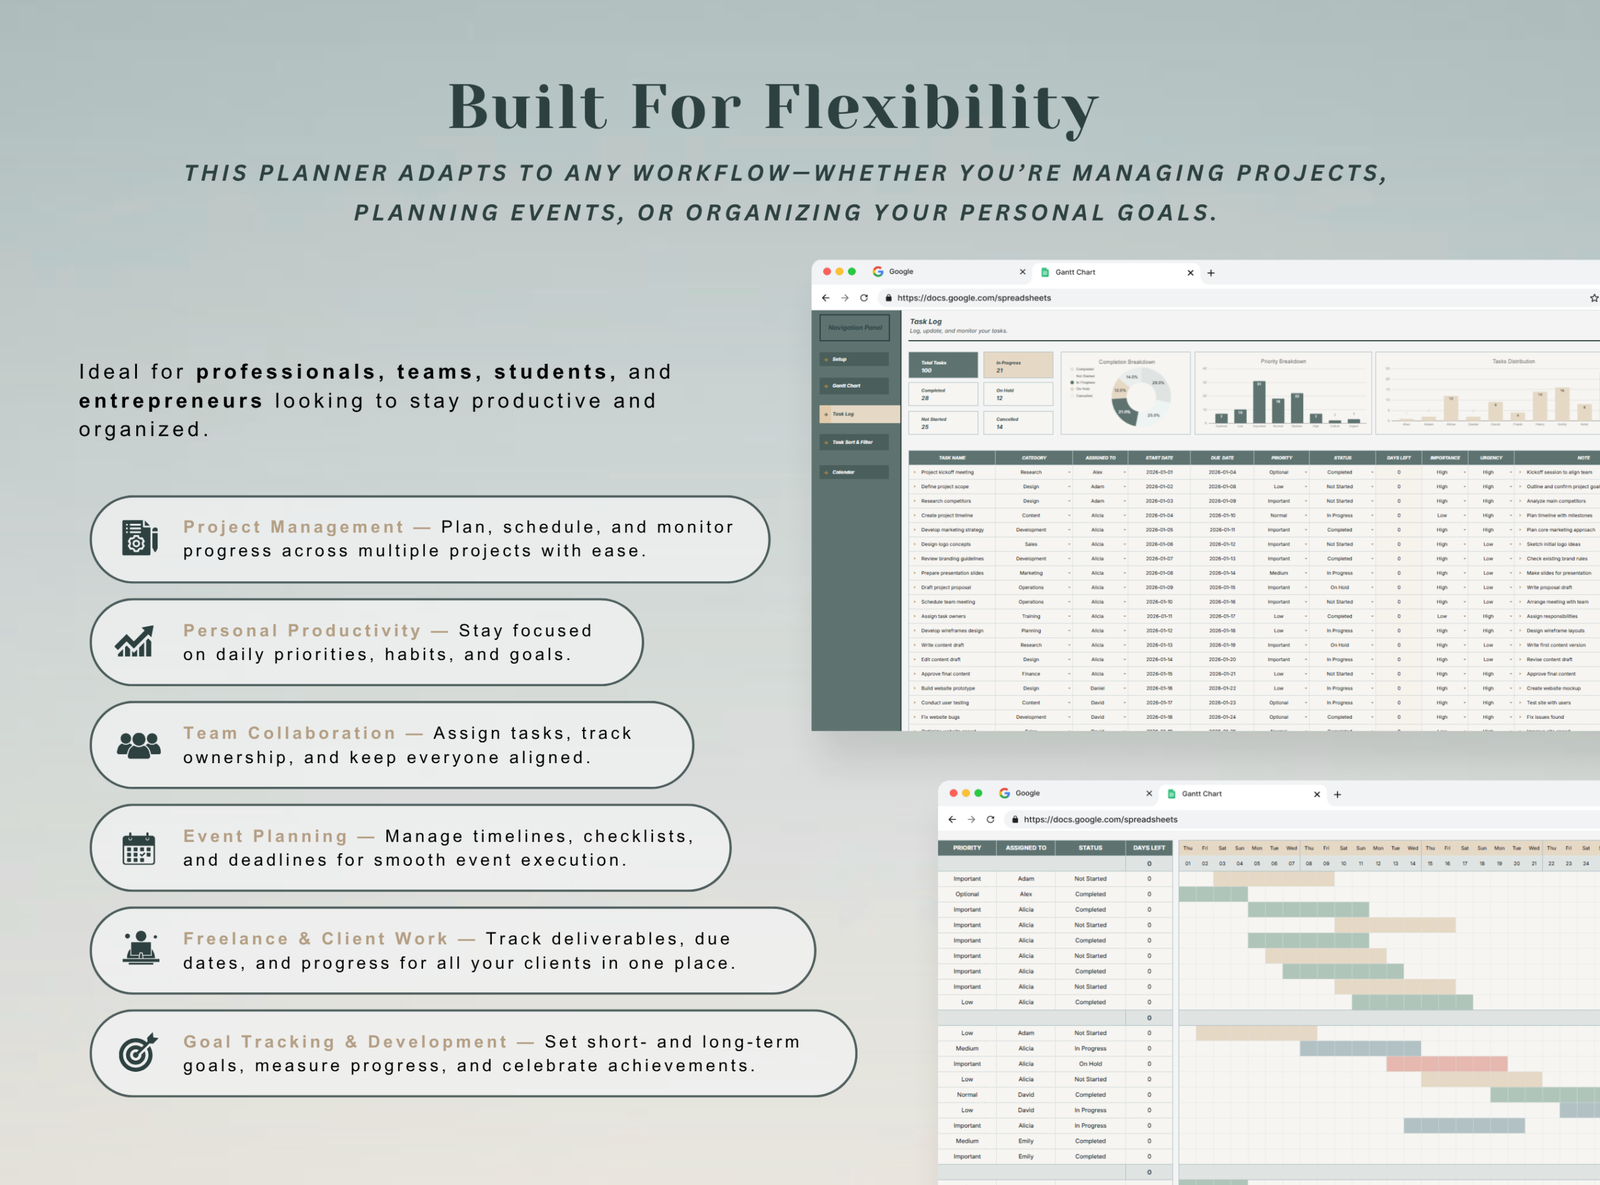1600x1185 pixels.
Task: Close the Gantt Chart tab in the Gantt timeline window
Action: (x=1317, y=794)
